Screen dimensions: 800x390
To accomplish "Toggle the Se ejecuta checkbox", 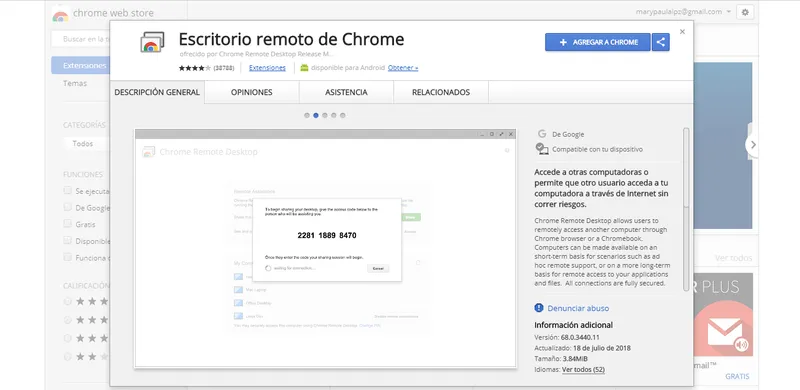I will tap(67, 190).
